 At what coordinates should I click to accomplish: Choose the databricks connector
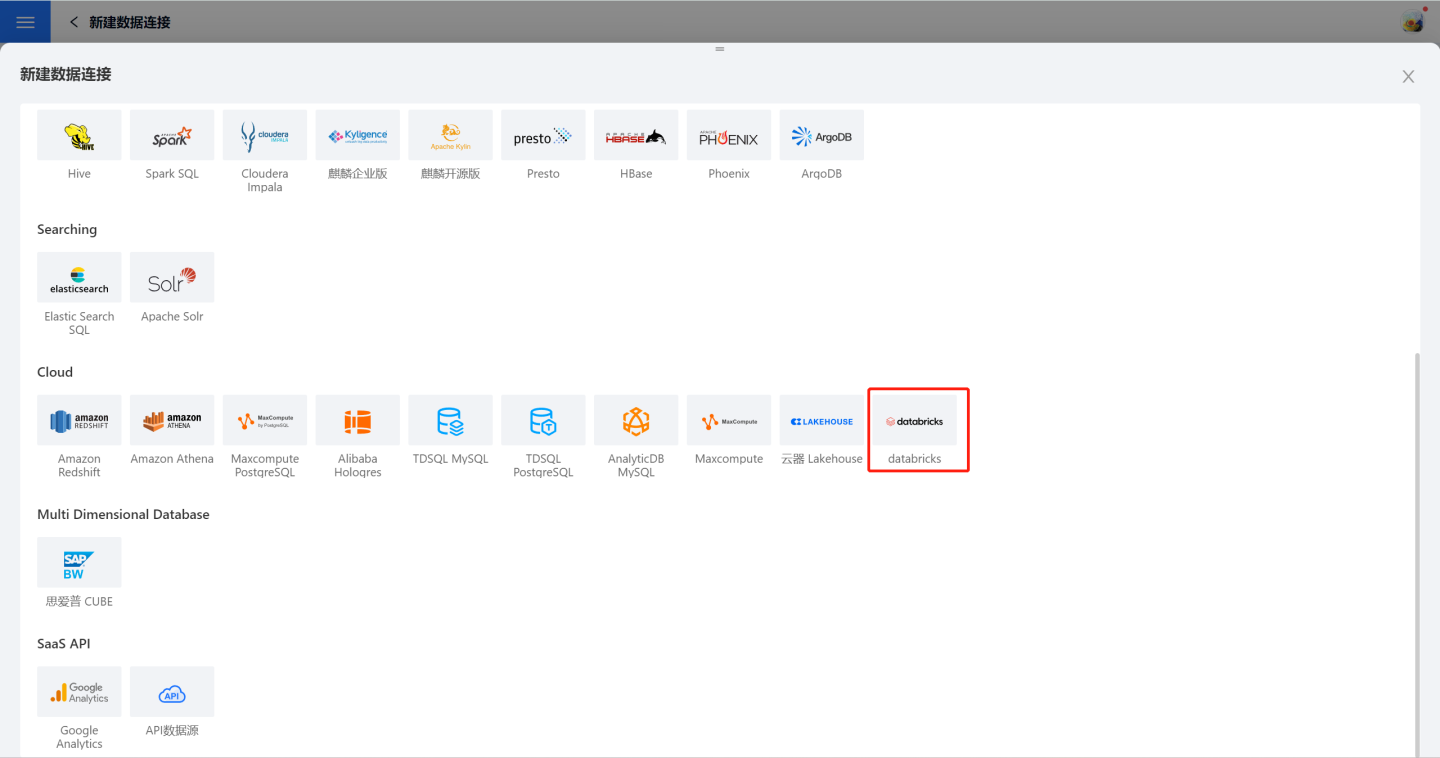pos(914,421)
